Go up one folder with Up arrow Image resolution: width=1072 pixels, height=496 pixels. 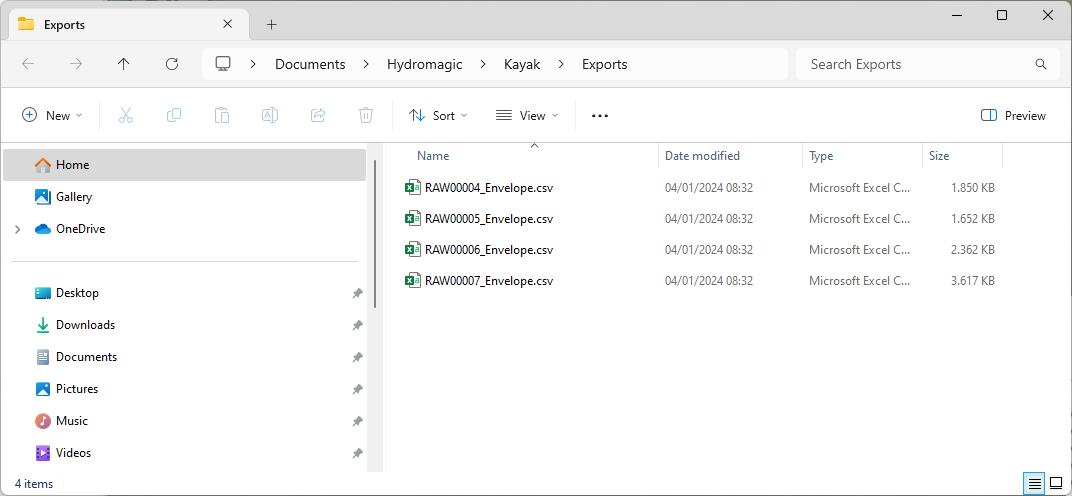click(124, 64)
